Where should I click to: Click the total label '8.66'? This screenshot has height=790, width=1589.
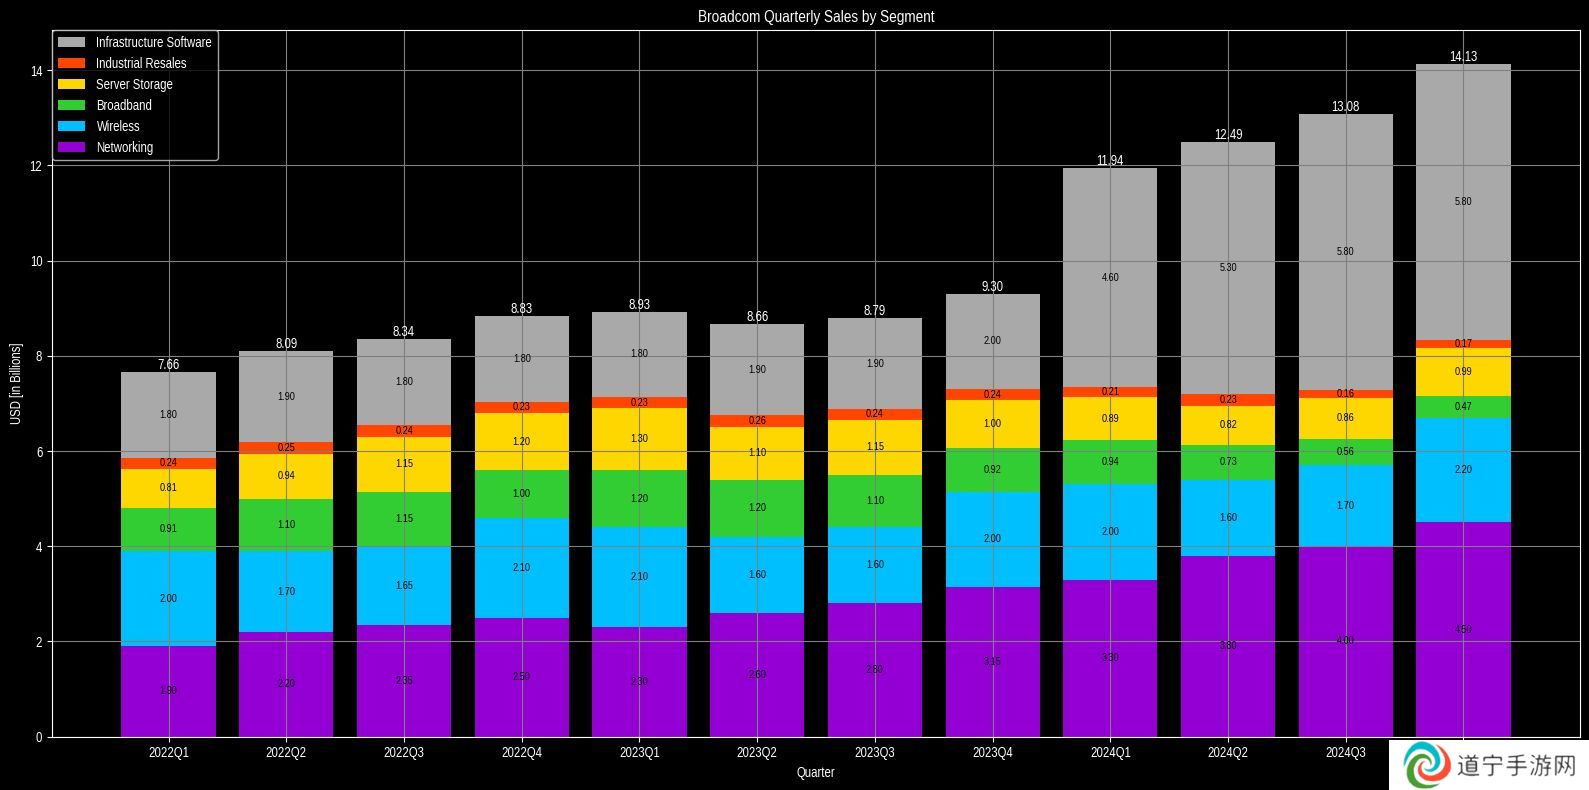757,316
